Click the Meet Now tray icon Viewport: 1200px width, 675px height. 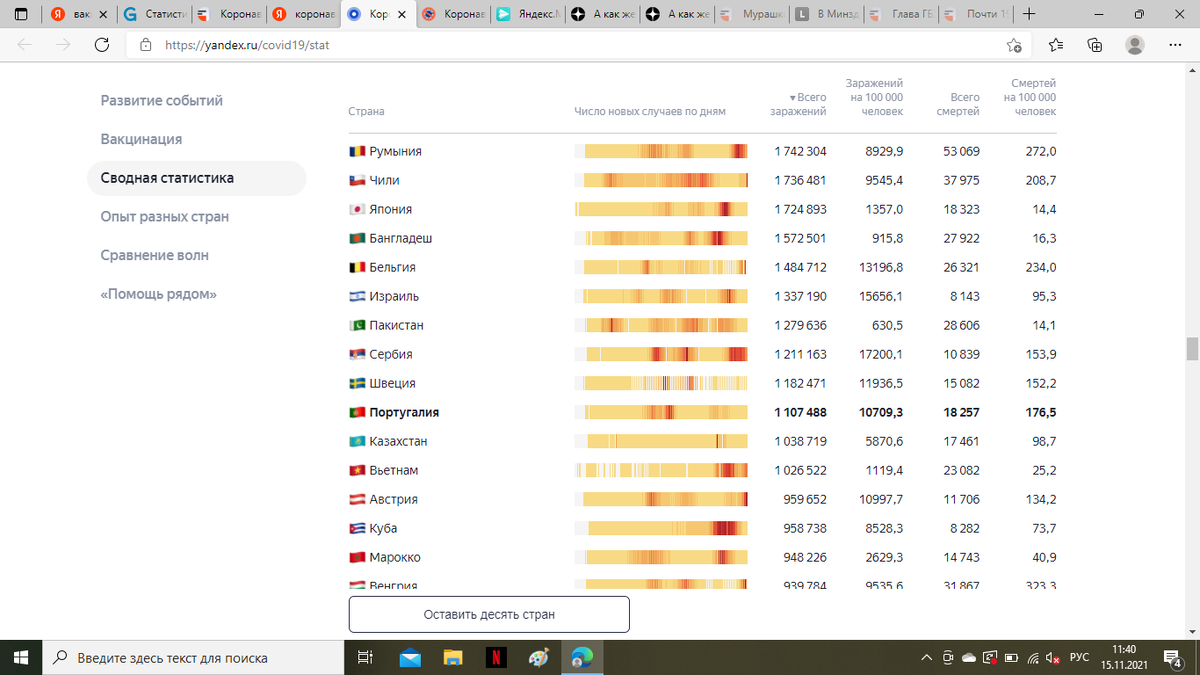point(947,658)
